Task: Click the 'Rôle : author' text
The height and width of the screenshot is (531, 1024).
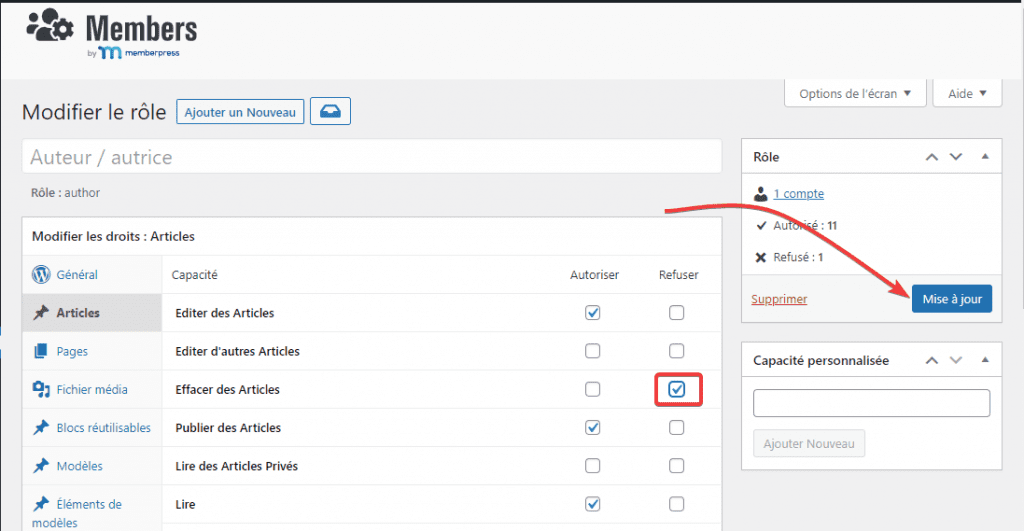Action: [x=65, y=193]
